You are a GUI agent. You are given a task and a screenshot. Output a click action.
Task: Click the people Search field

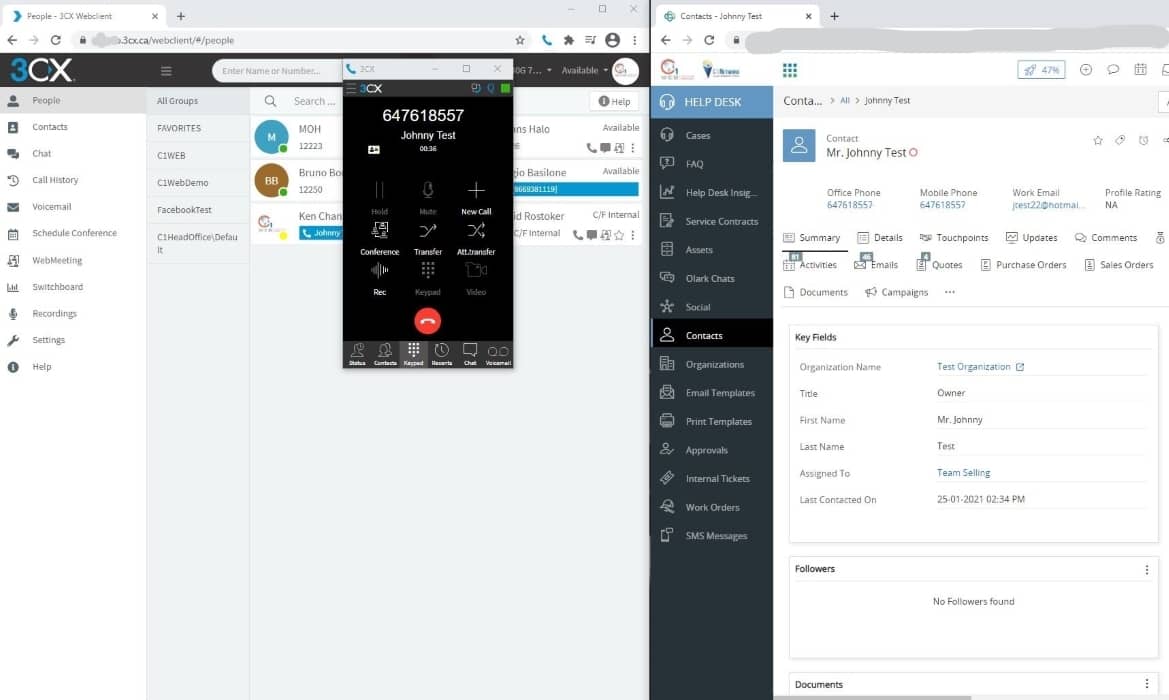(x=315, y=101)
